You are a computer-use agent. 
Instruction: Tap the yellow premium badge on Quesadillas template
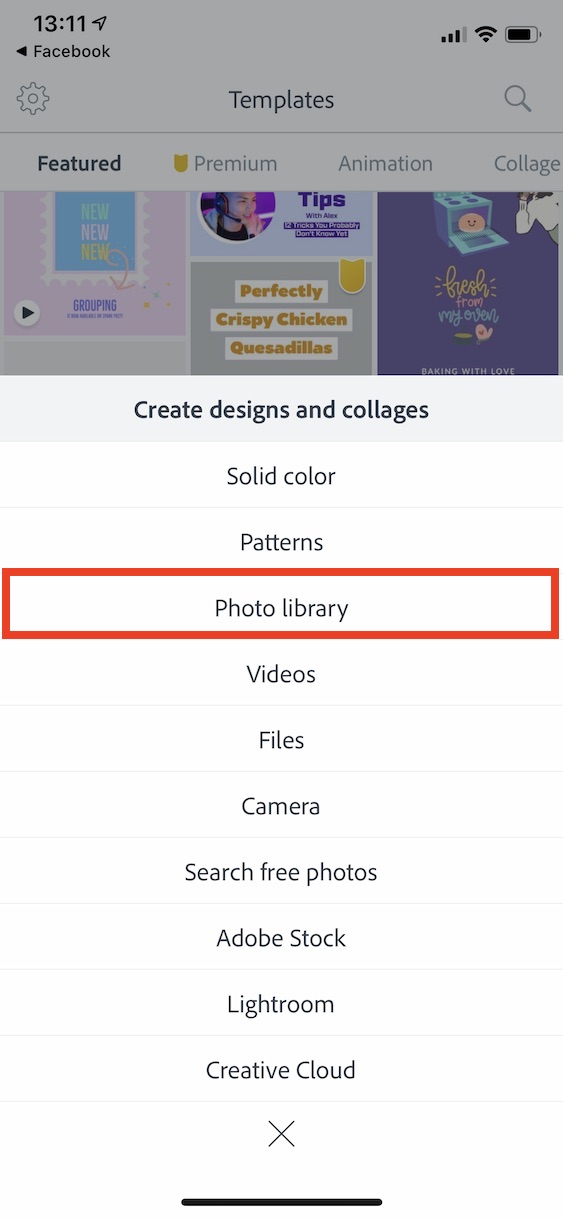point(352,275)
